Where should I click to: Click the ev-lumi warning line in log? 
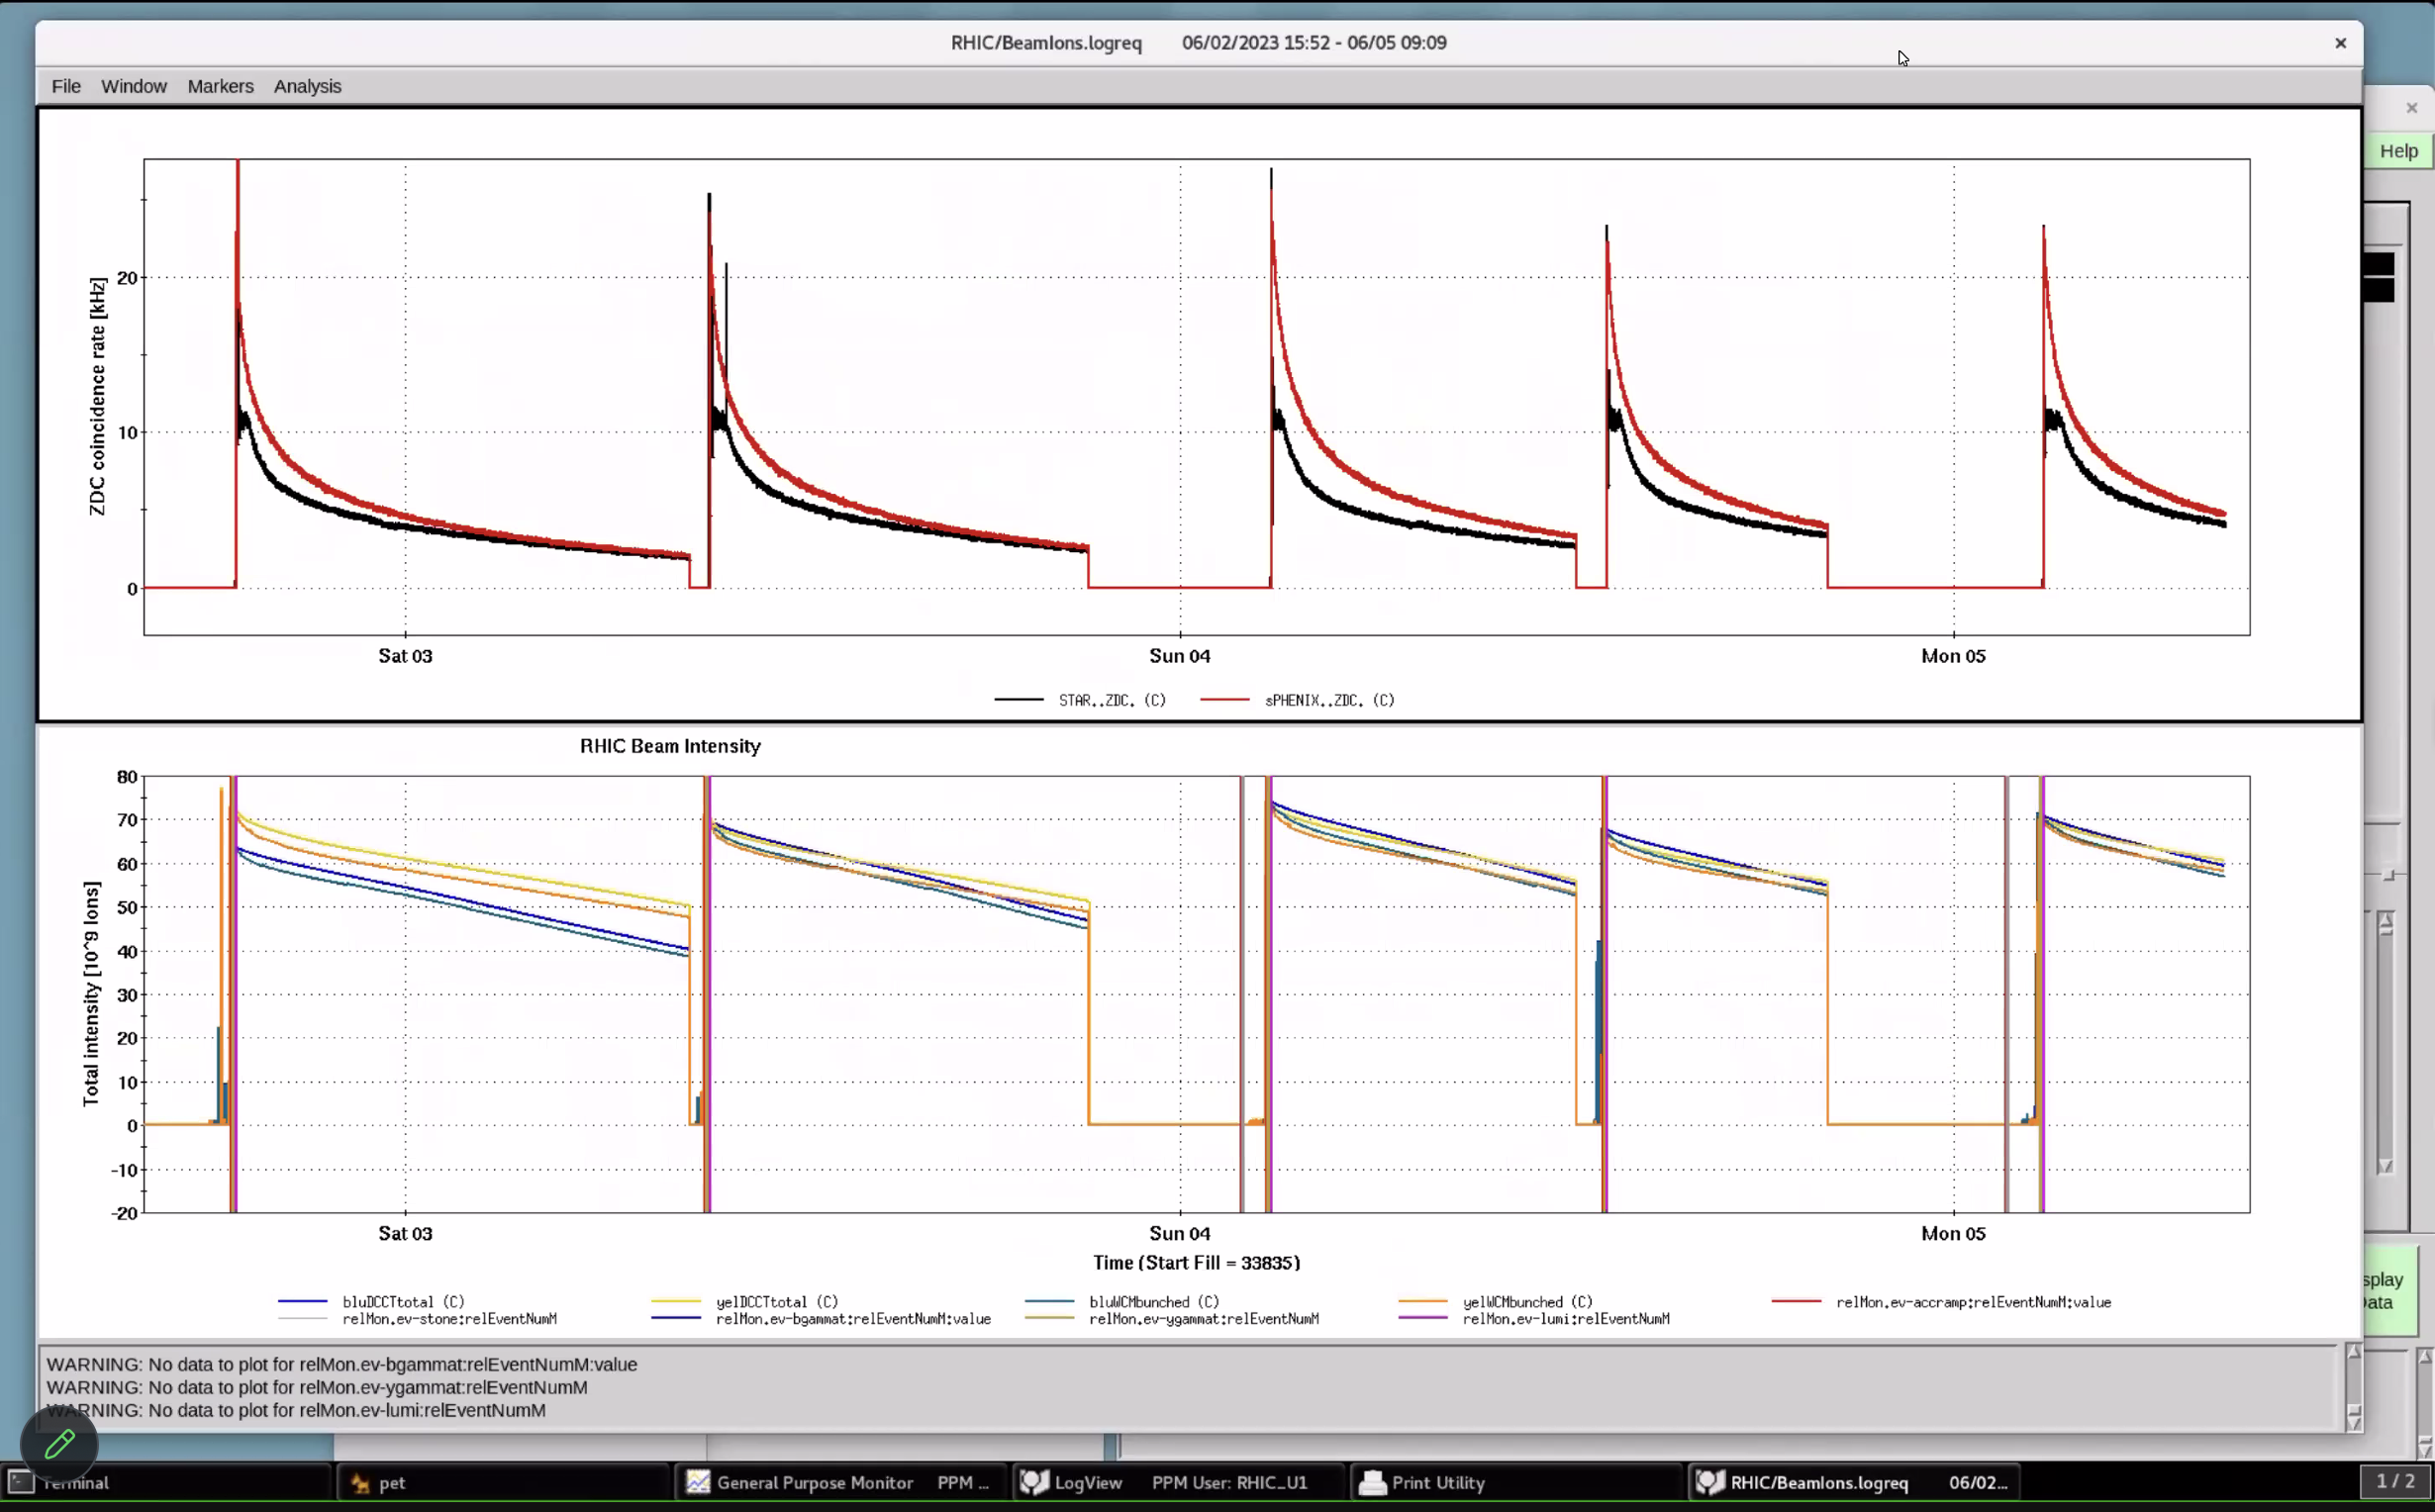296,1410
